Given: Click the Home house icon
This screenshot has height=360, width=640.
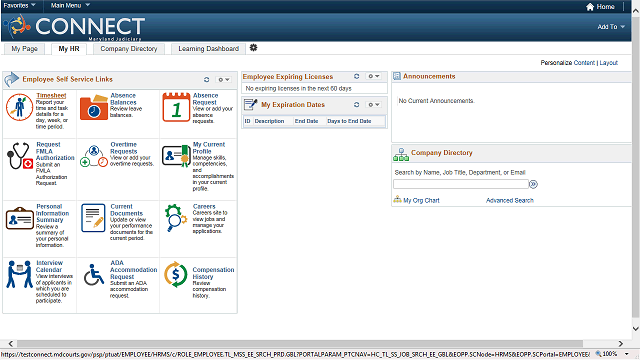Looking at the screenshot, I should 590,7.
